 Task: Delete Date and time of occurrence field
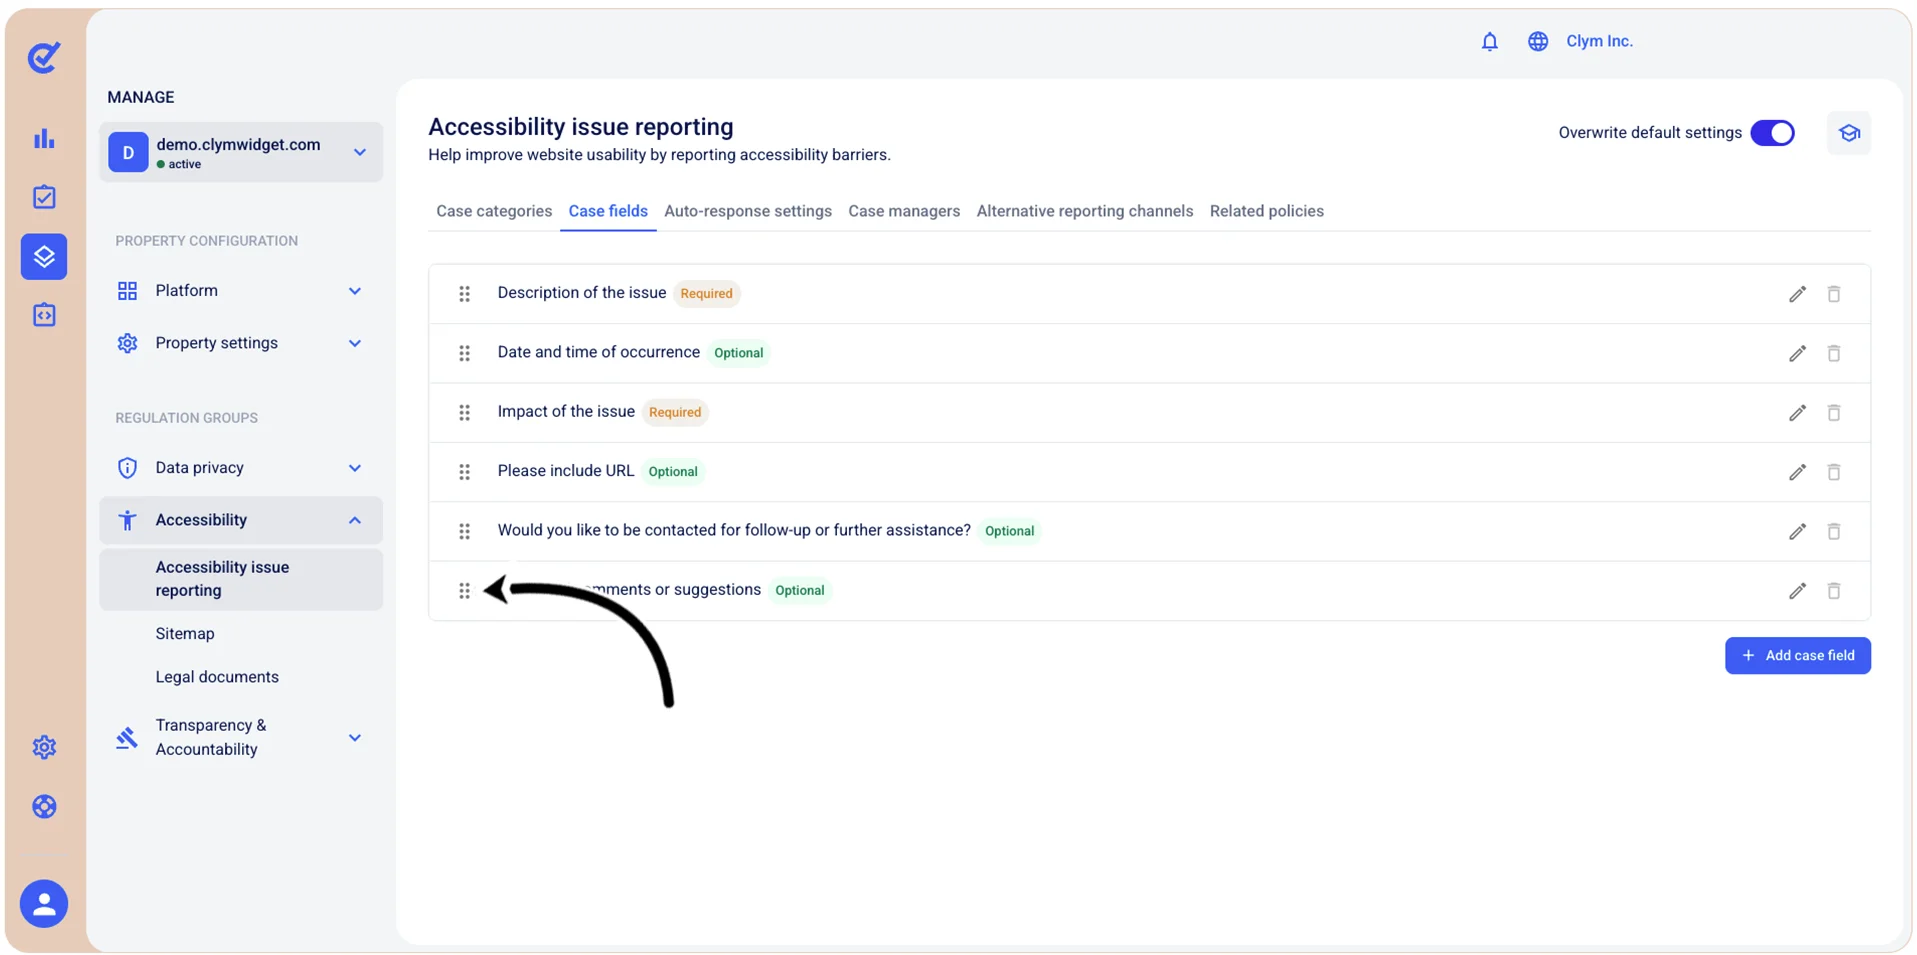click(1833, 353)
